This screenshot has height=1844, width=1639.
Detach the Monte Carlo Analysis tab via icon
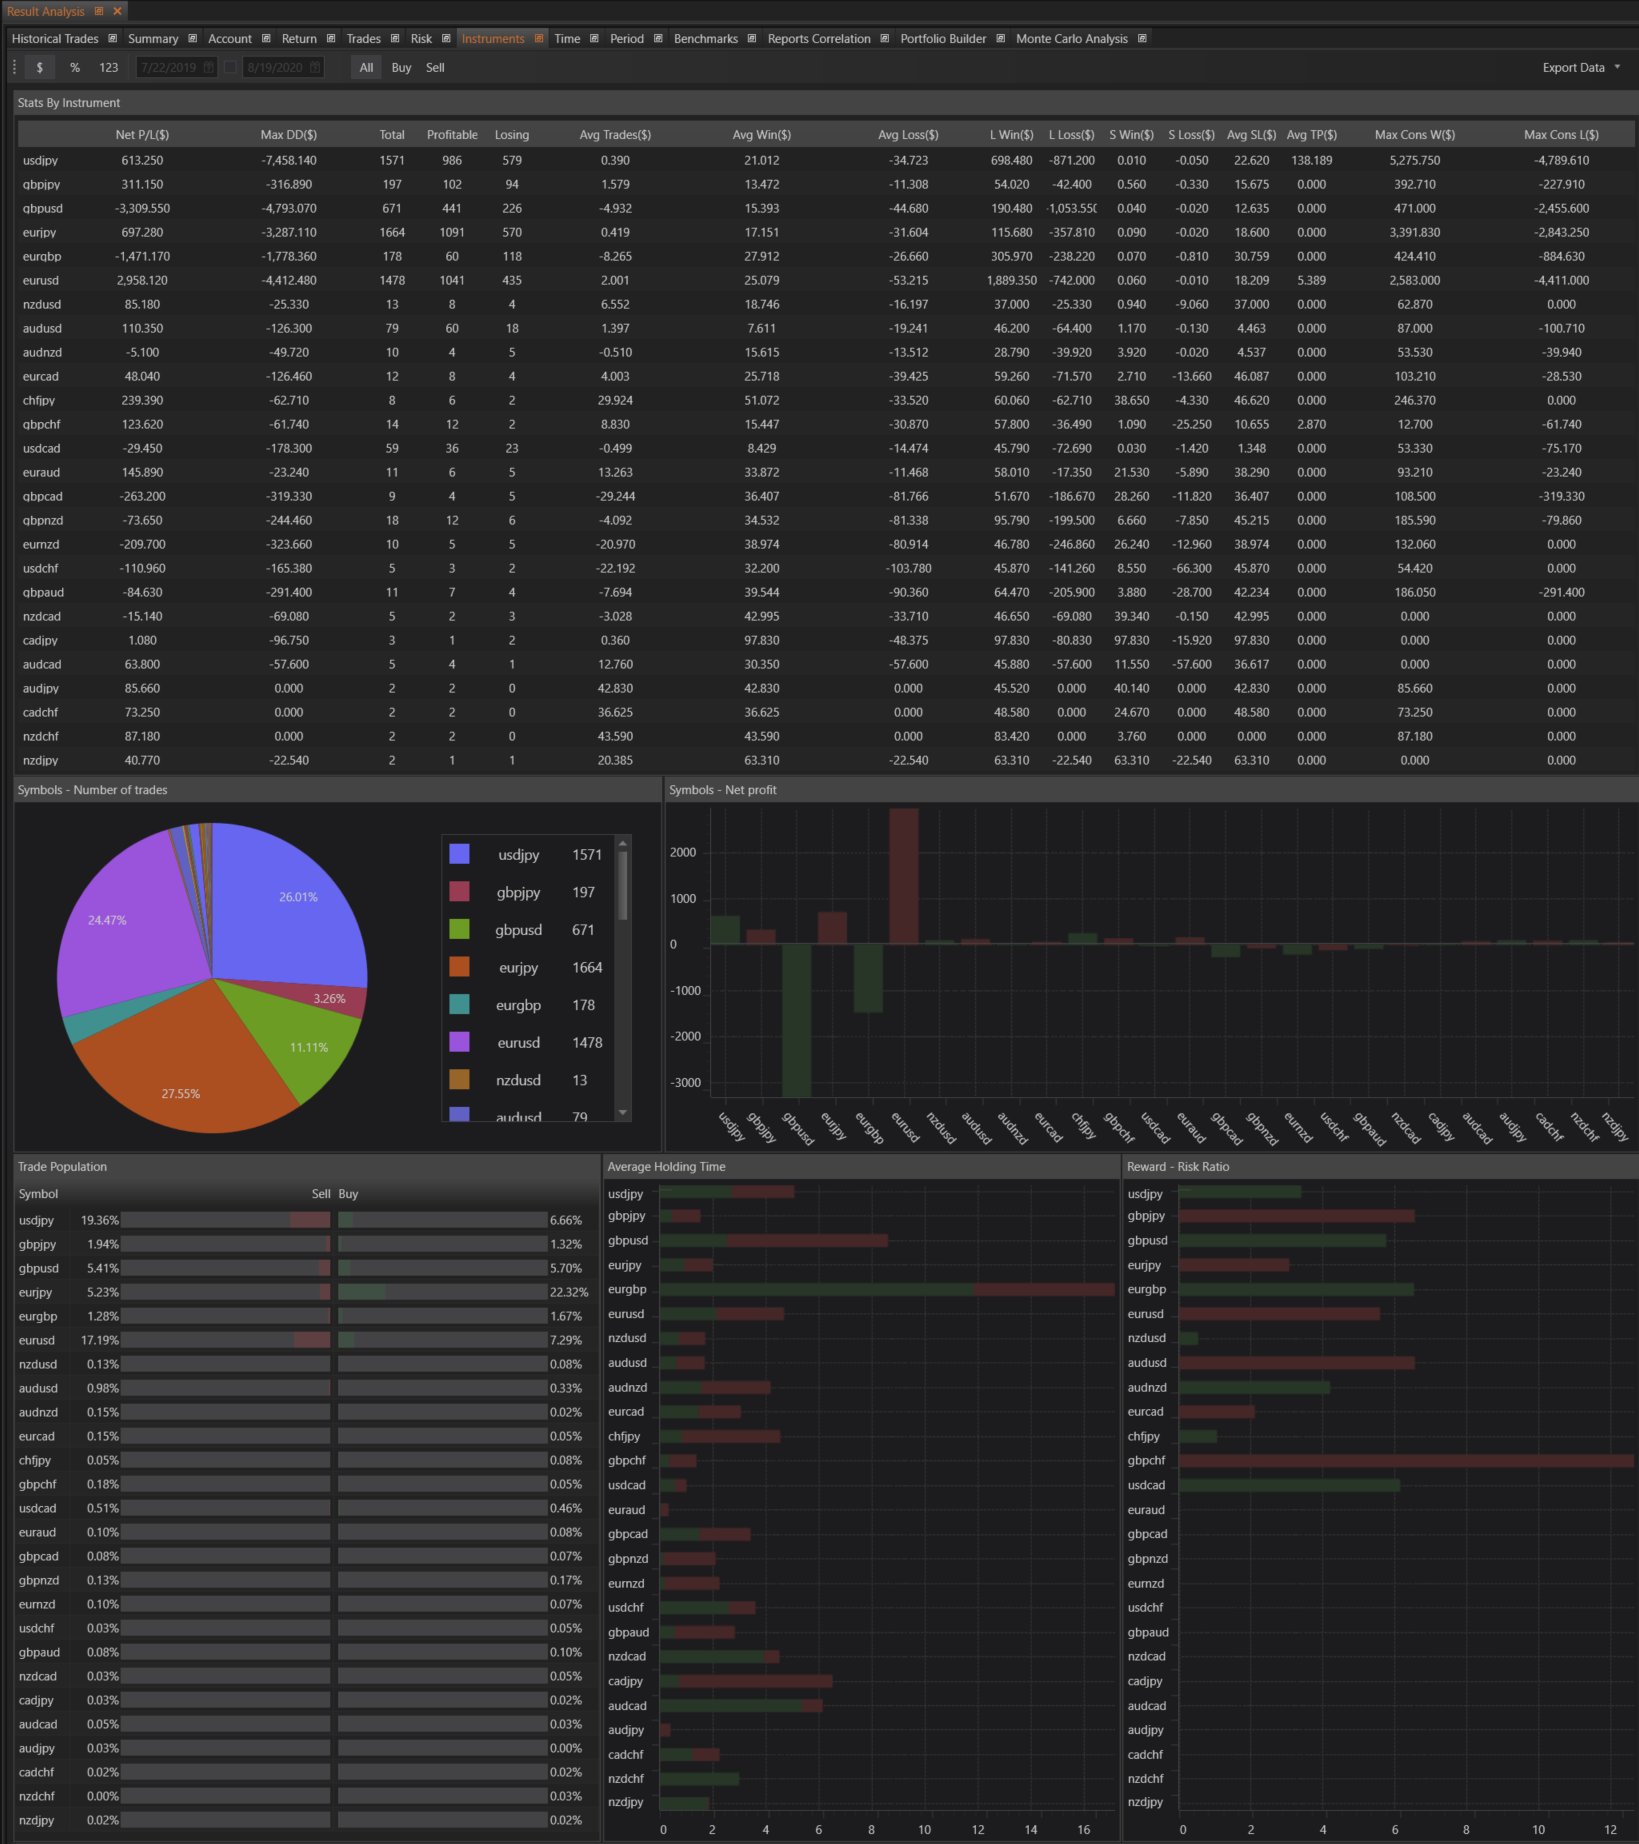pyautogui.click(x=1142, y=39)
